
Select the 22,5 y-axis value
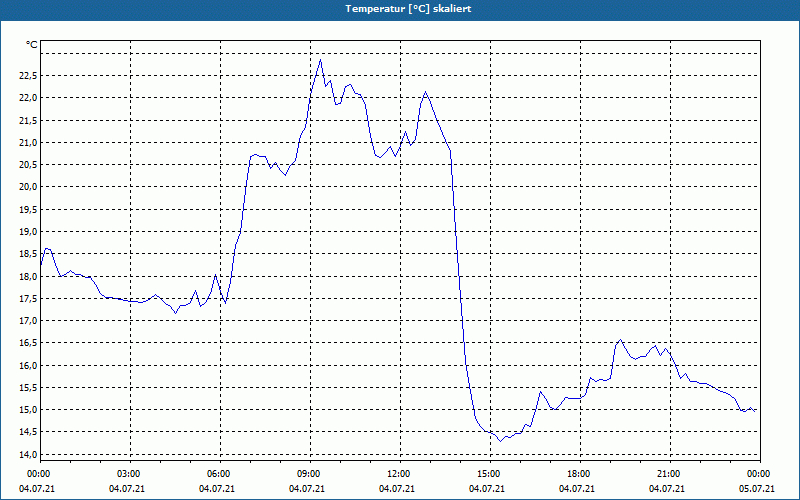[28, 76]
